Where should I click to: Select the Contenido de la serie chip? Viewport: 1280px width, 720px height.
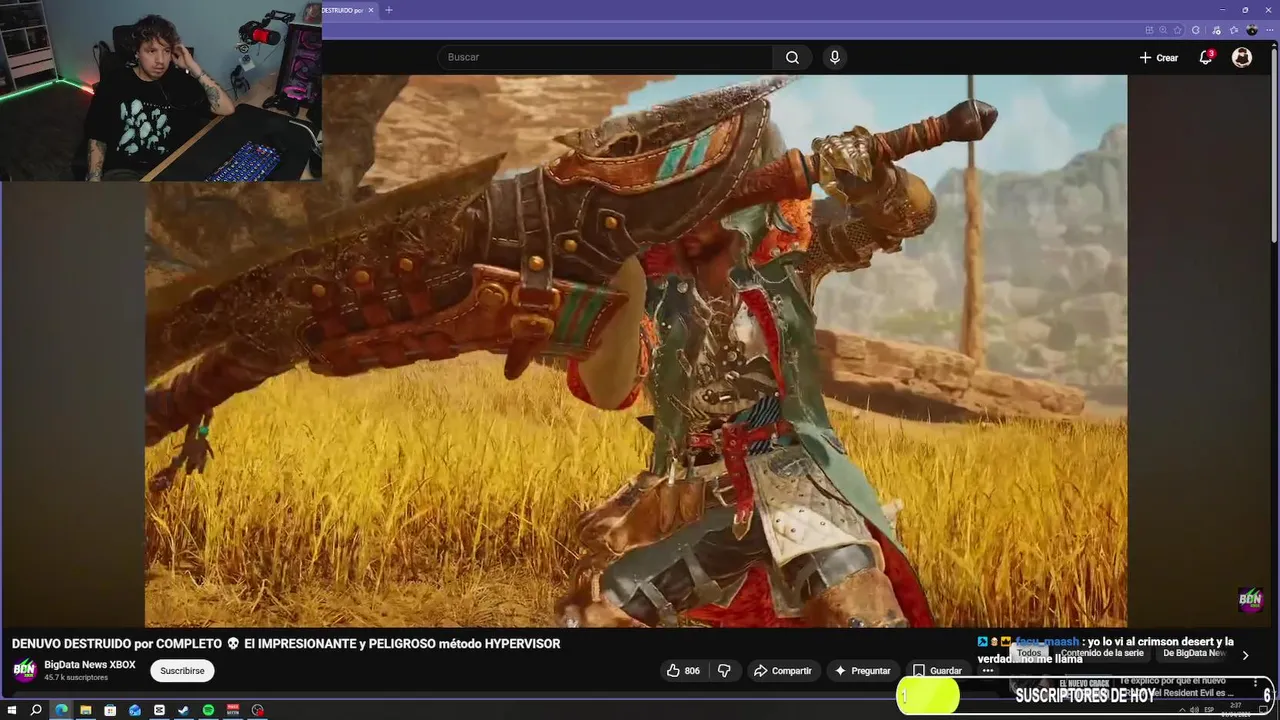[1102, 653]
